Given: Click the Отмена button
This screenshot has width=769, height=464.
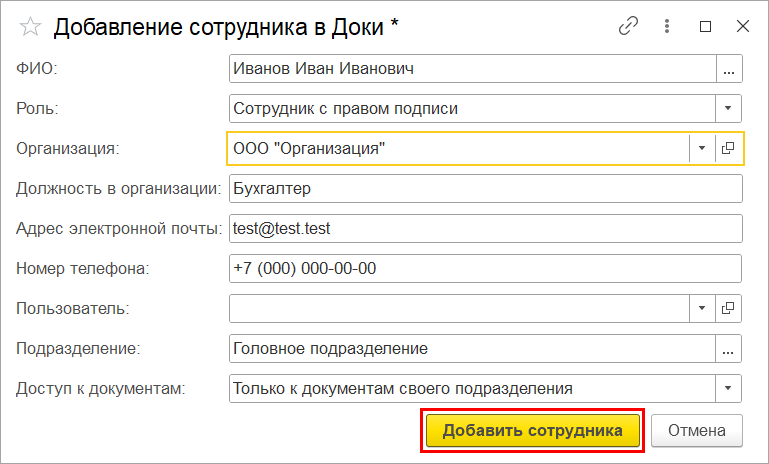Looking at the screenshot, I should (x=697, y=431).
